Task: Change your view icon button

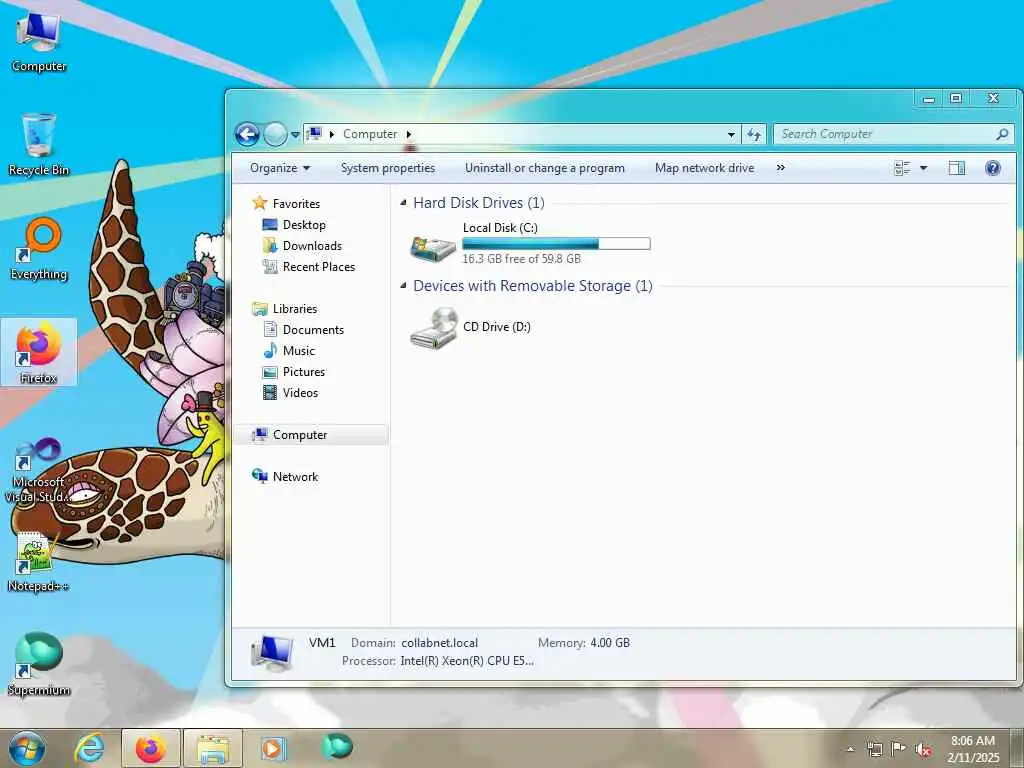Action: [902, 168]
